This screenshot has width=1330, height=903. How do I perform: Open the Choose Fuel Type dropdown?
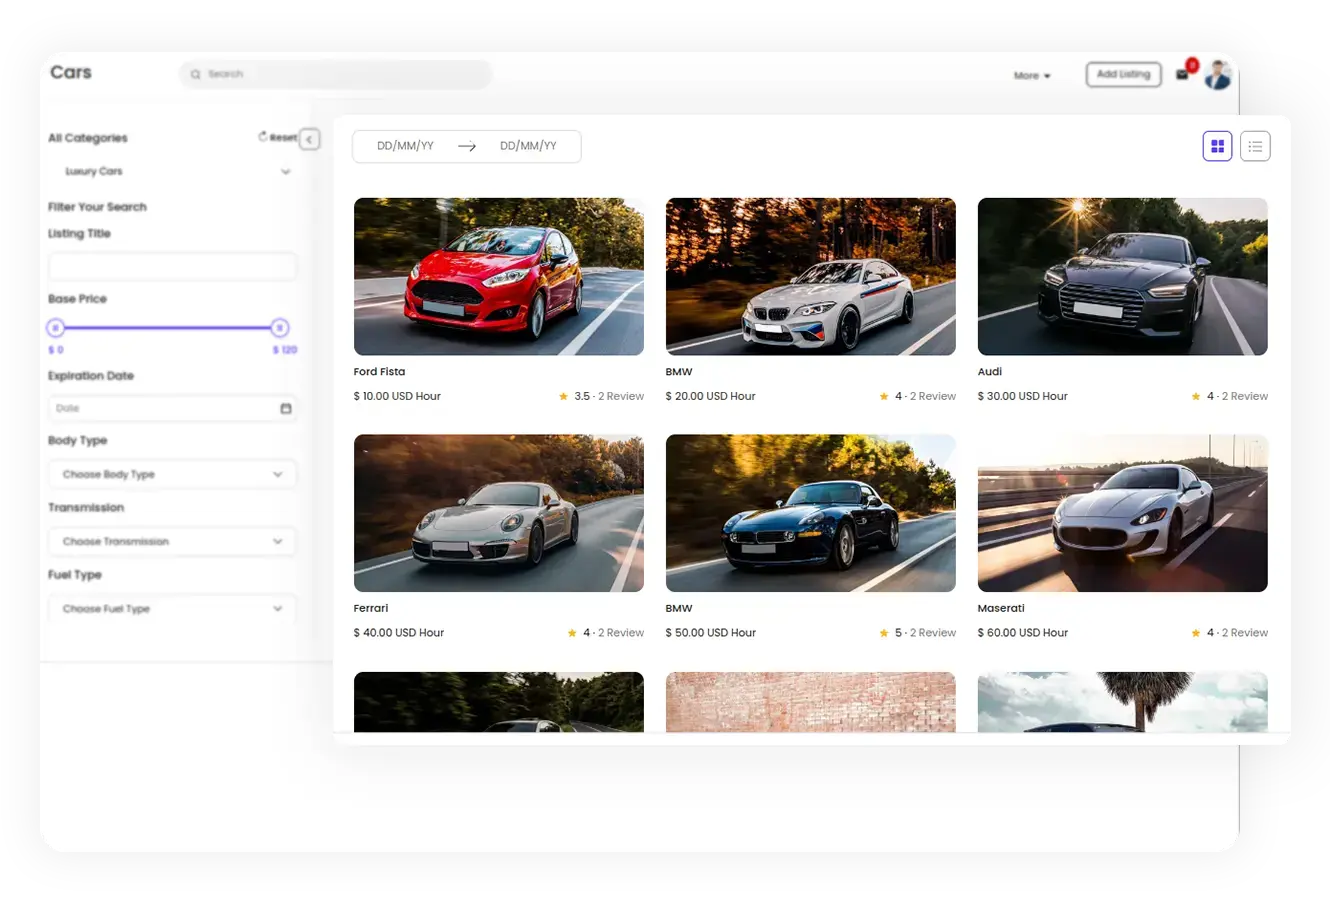(172, 608)
